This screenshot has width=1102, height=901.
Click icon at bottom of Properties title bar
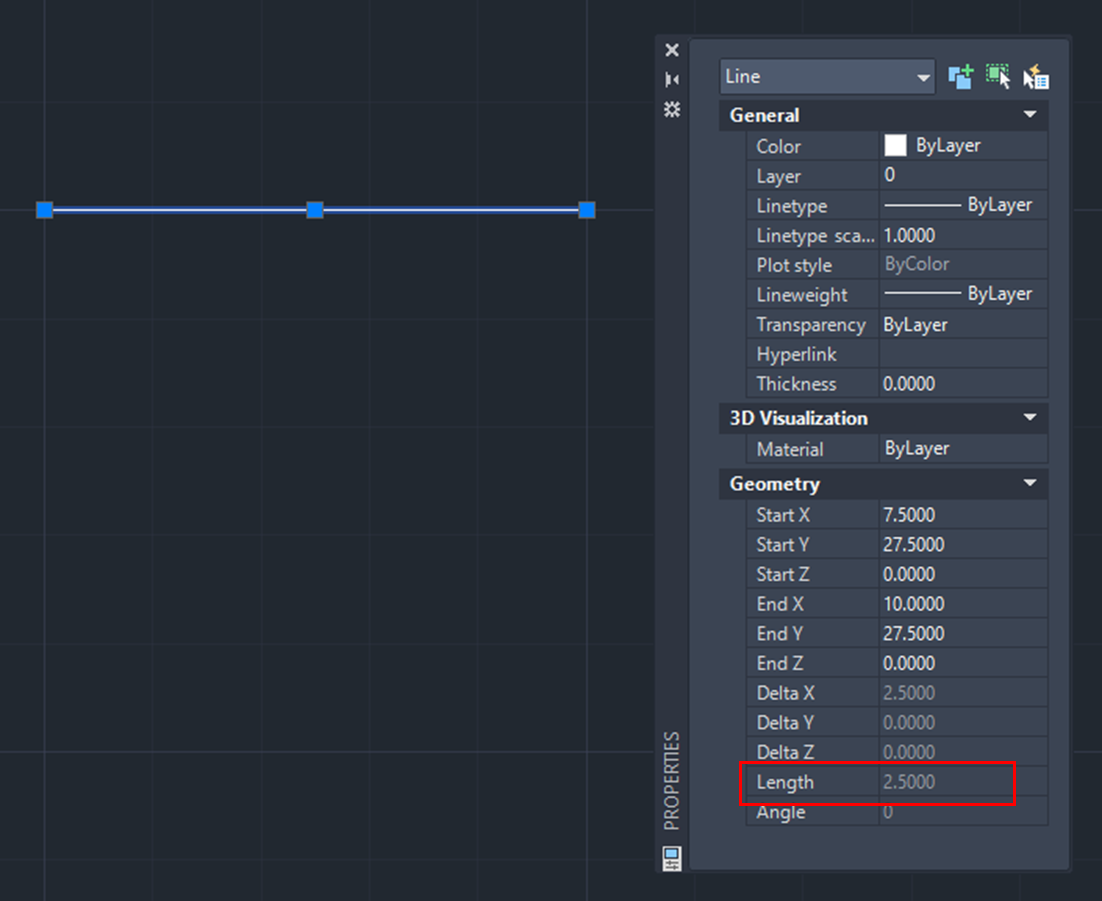point(672,858)
